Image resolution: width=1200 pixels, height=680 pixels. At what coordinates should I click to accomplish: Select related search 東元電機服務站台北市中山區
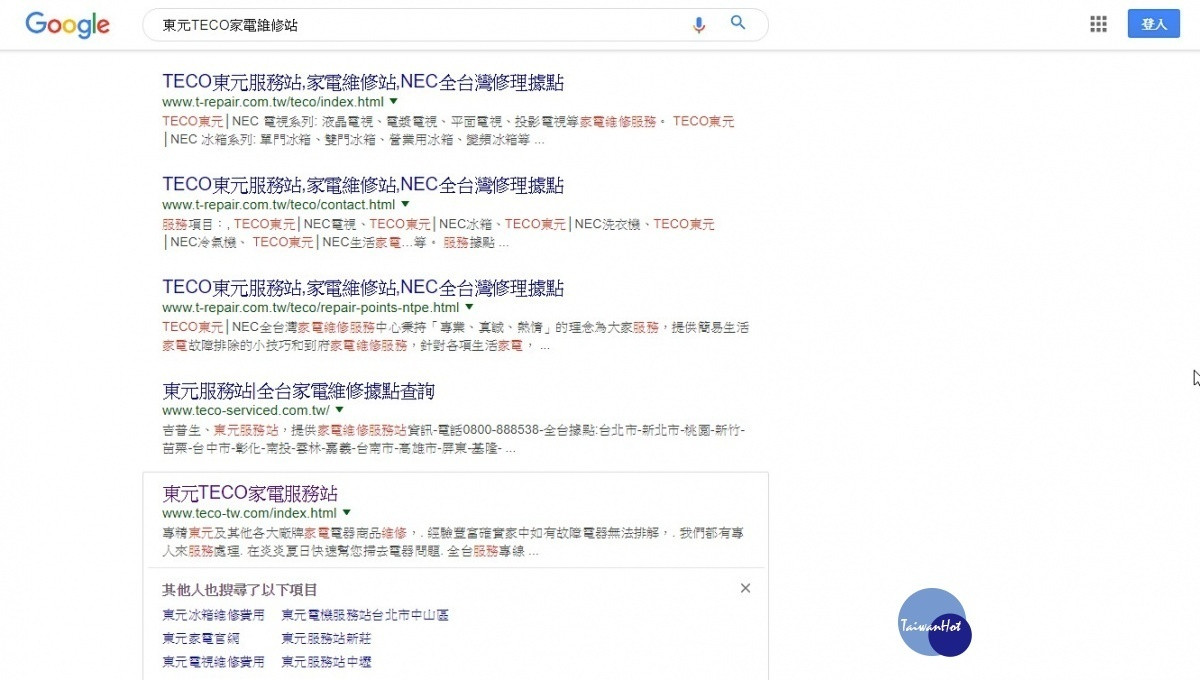pyautogui.click(x=365, y=615)
